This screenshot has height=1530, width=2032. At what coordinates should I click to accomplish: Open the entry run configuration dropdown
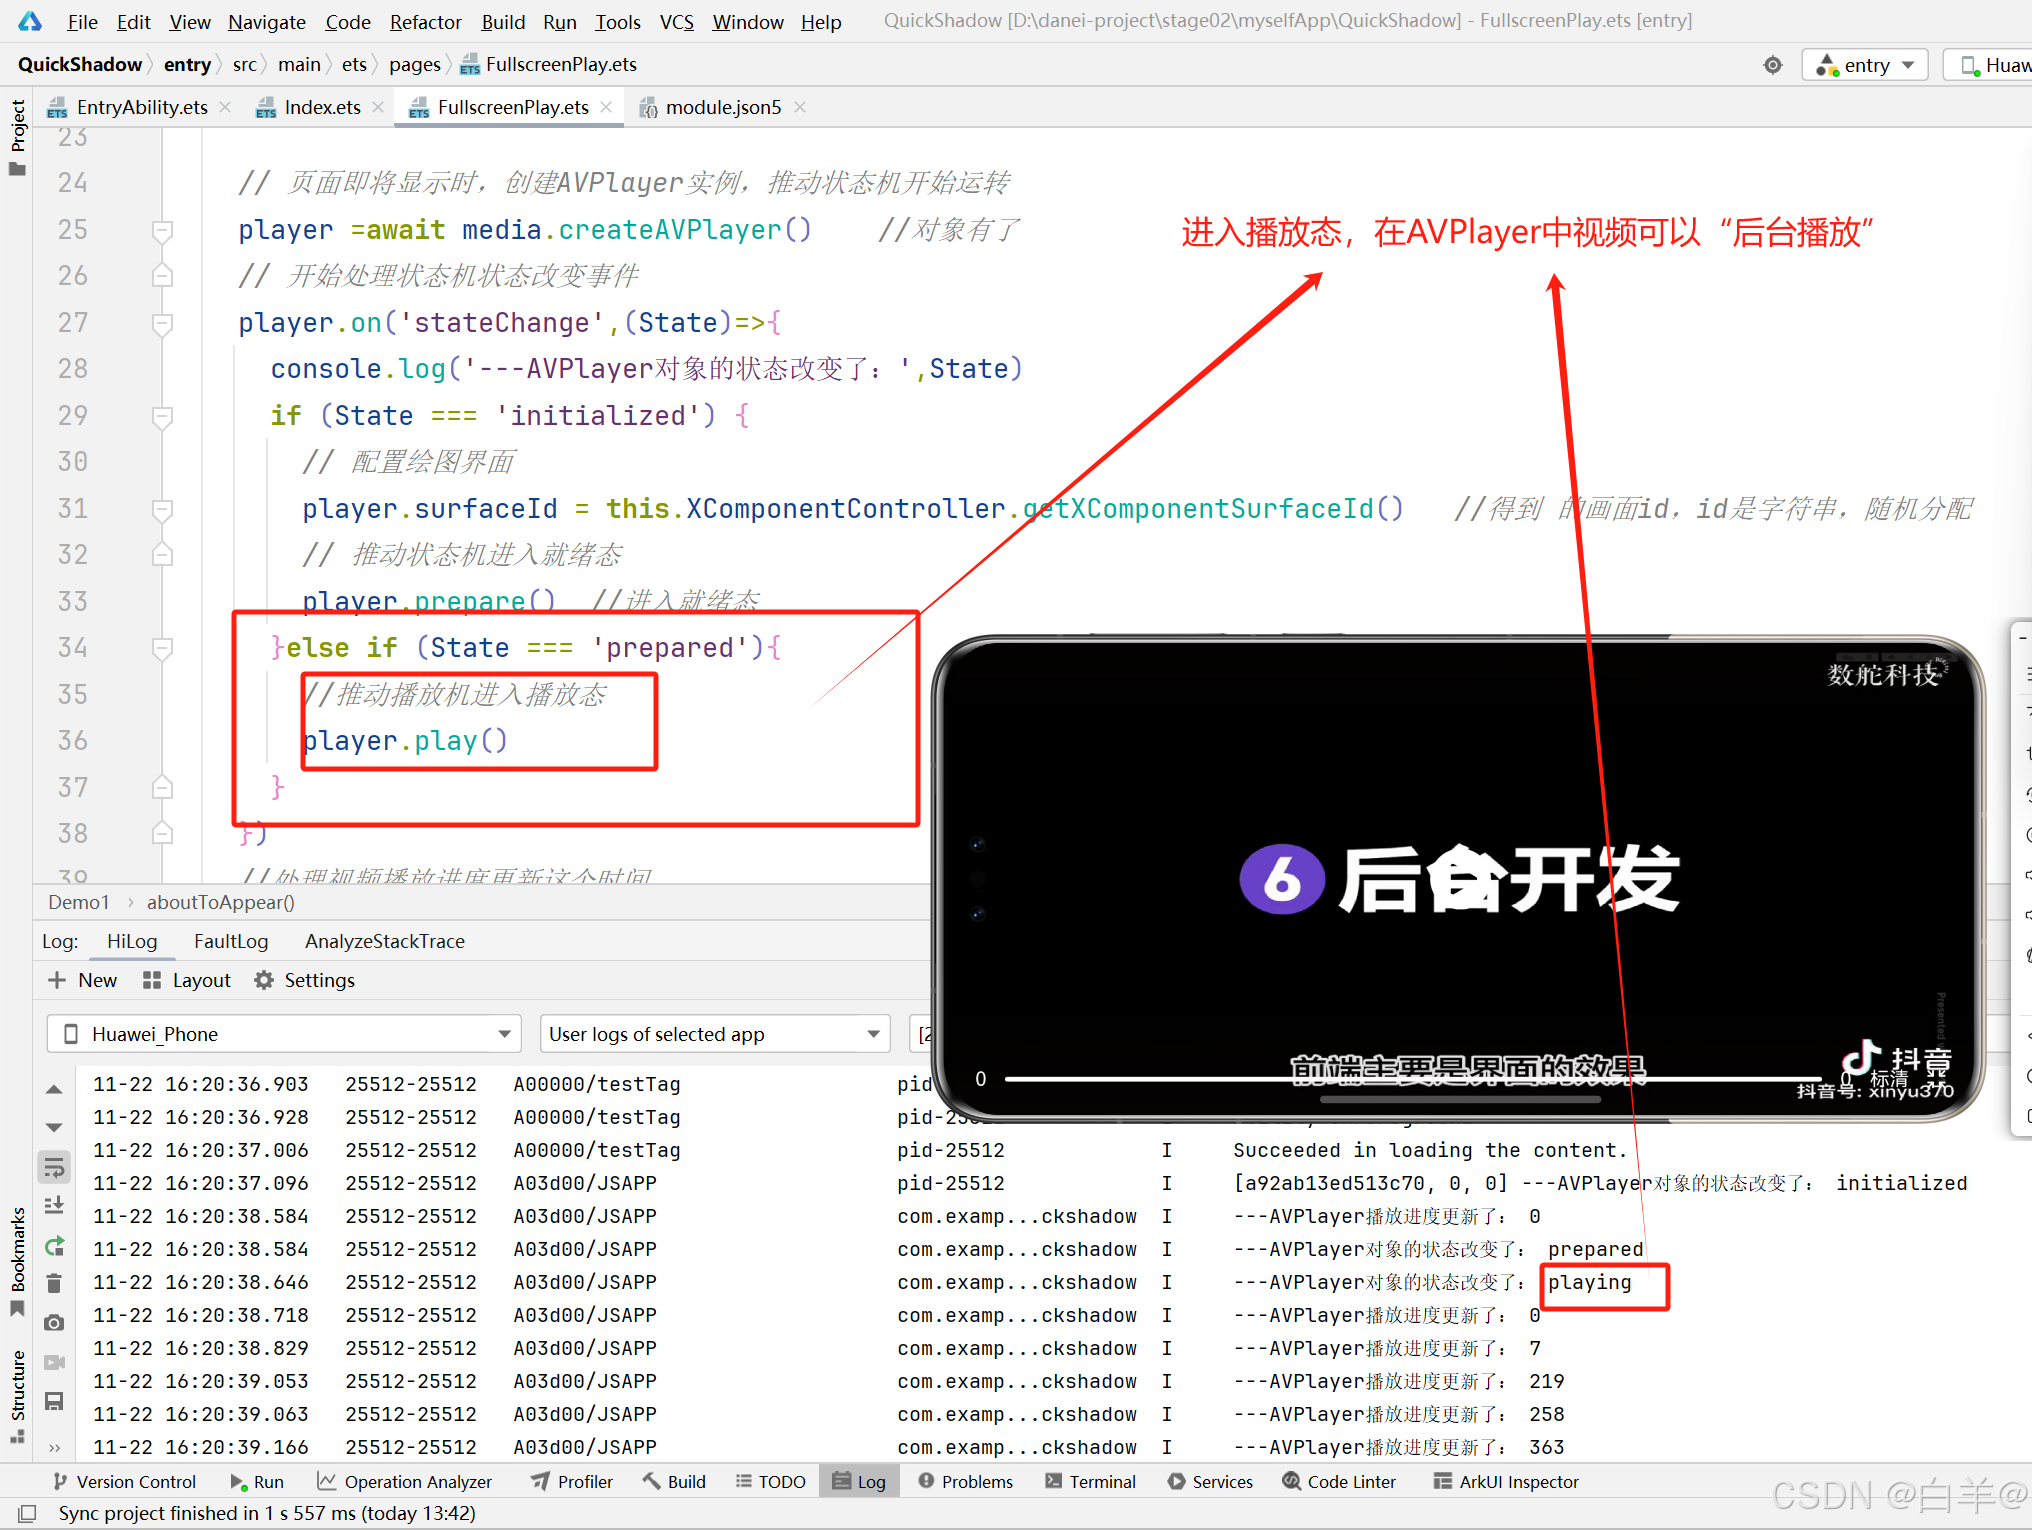1865,65
